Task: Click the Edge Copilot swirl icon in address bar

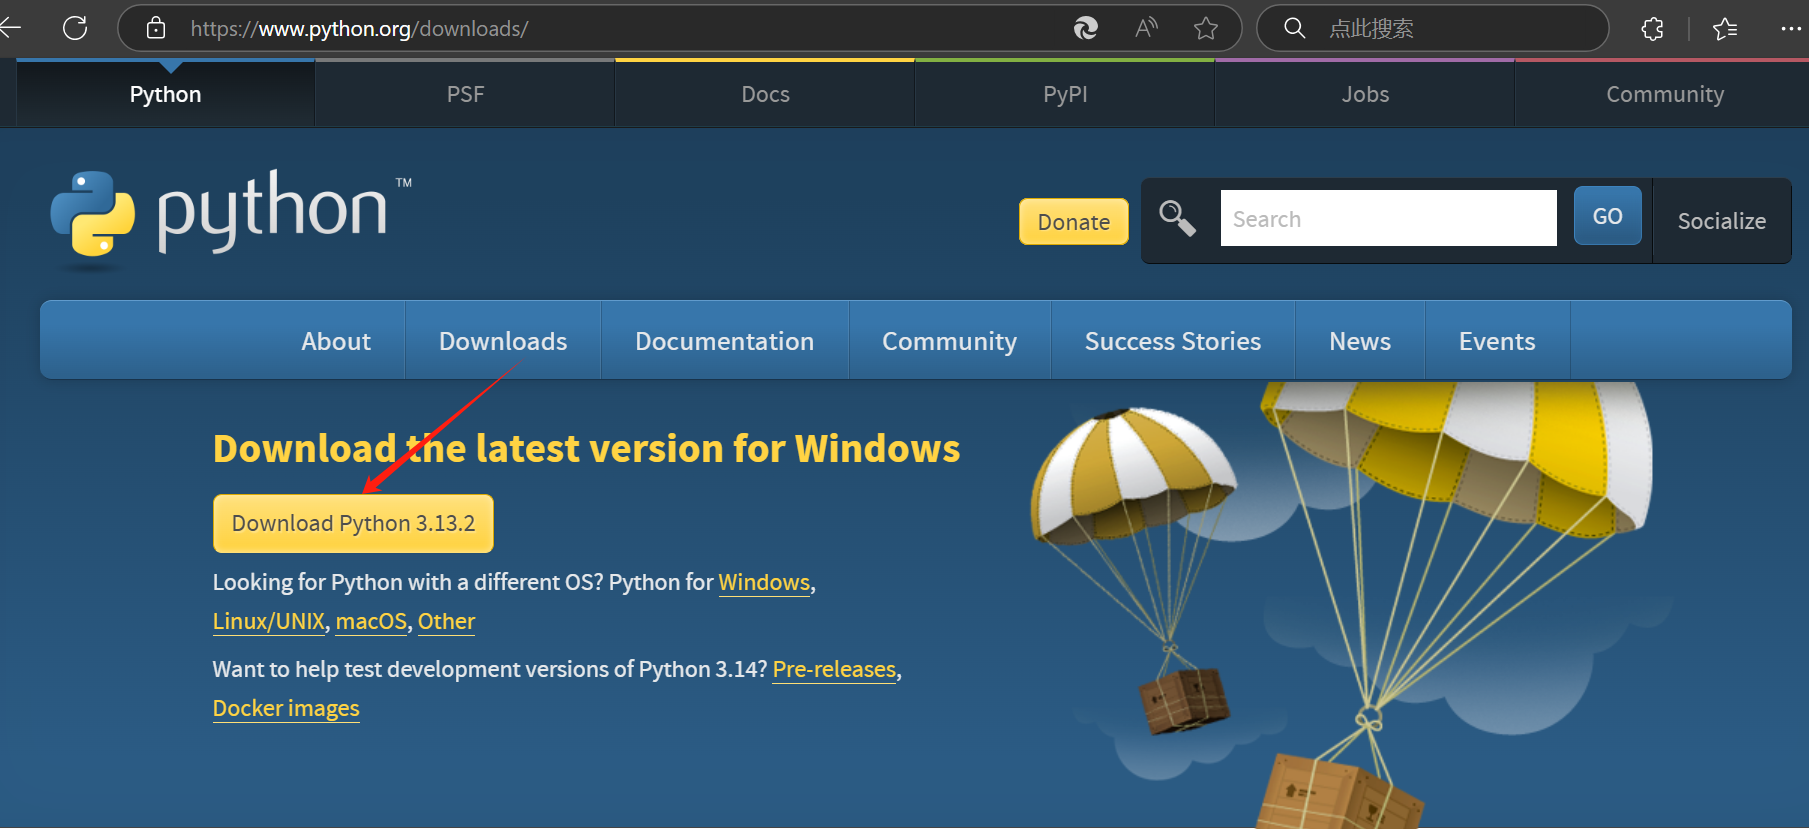Action: (1085, 28)
